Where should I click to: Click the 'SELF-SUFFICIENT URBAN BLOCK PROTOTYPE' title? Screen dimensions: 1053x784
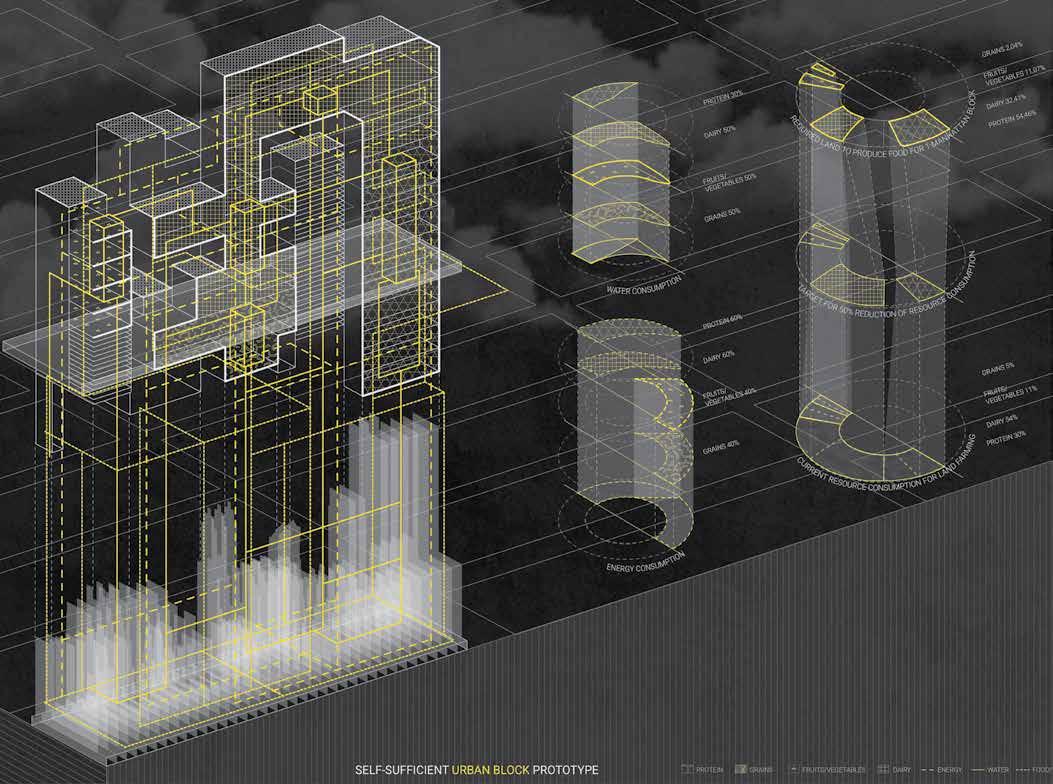476,770
